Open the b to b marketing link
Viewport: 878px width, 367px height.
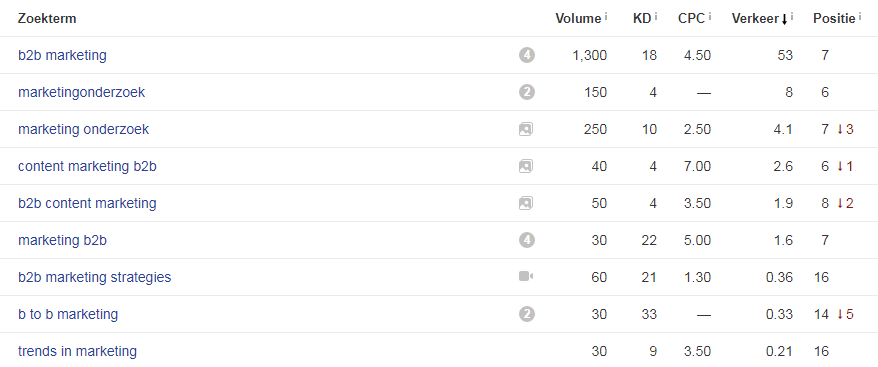tap(68, 314)
